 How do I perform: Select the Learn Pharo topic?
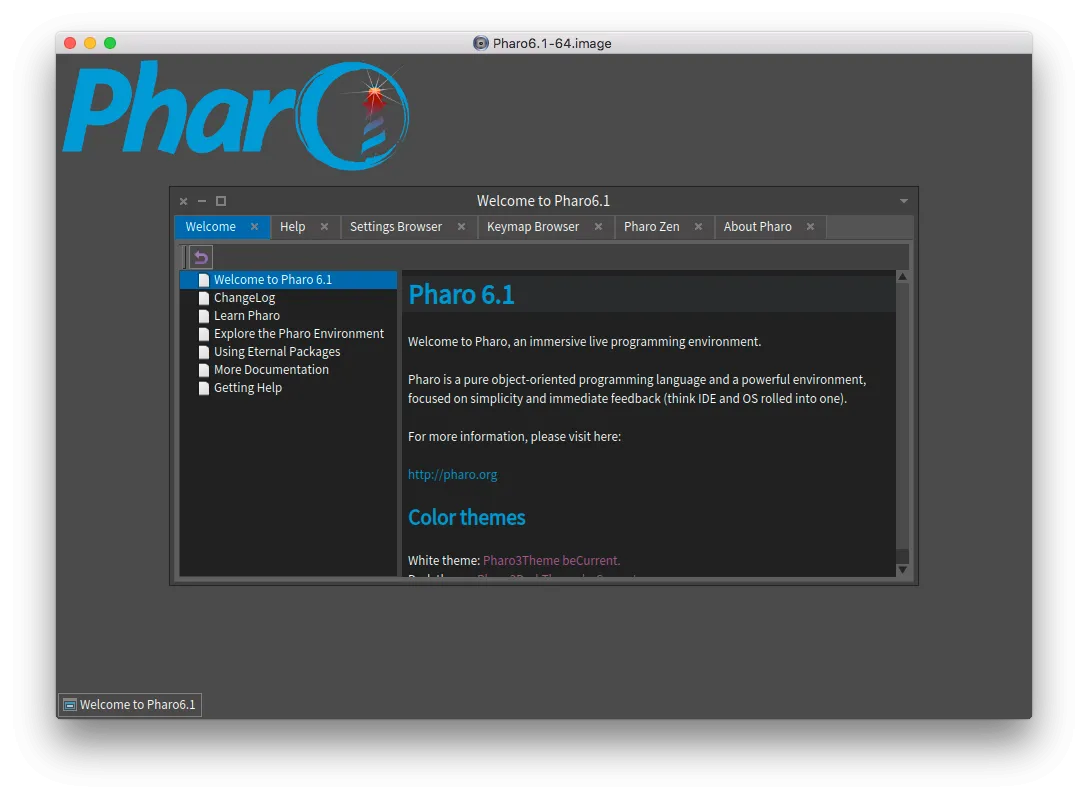pos(288,316)
